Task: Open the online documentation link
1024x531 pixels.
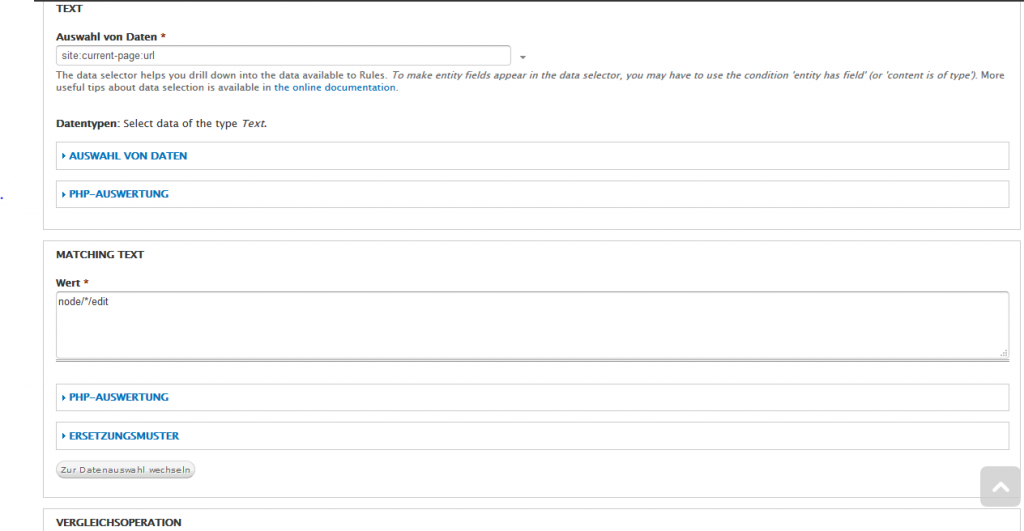Action: (335, 88)
